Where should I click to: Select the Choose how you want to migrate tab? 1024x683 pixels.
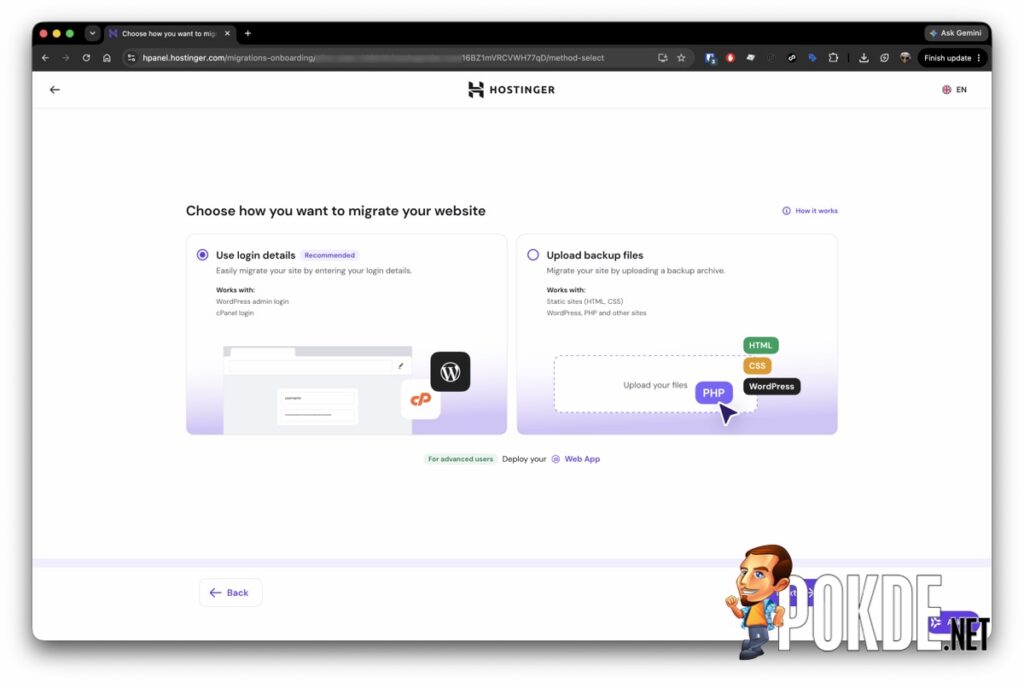coord(170,33)
